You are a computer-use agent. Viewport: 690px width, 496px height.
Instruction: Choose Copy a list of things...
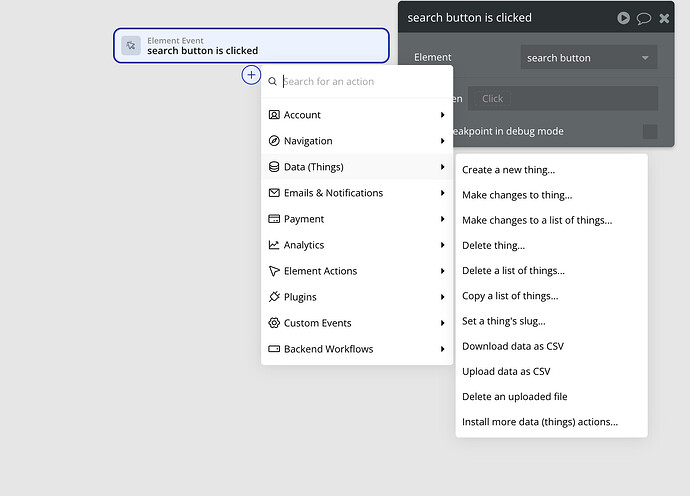(510, 296)
